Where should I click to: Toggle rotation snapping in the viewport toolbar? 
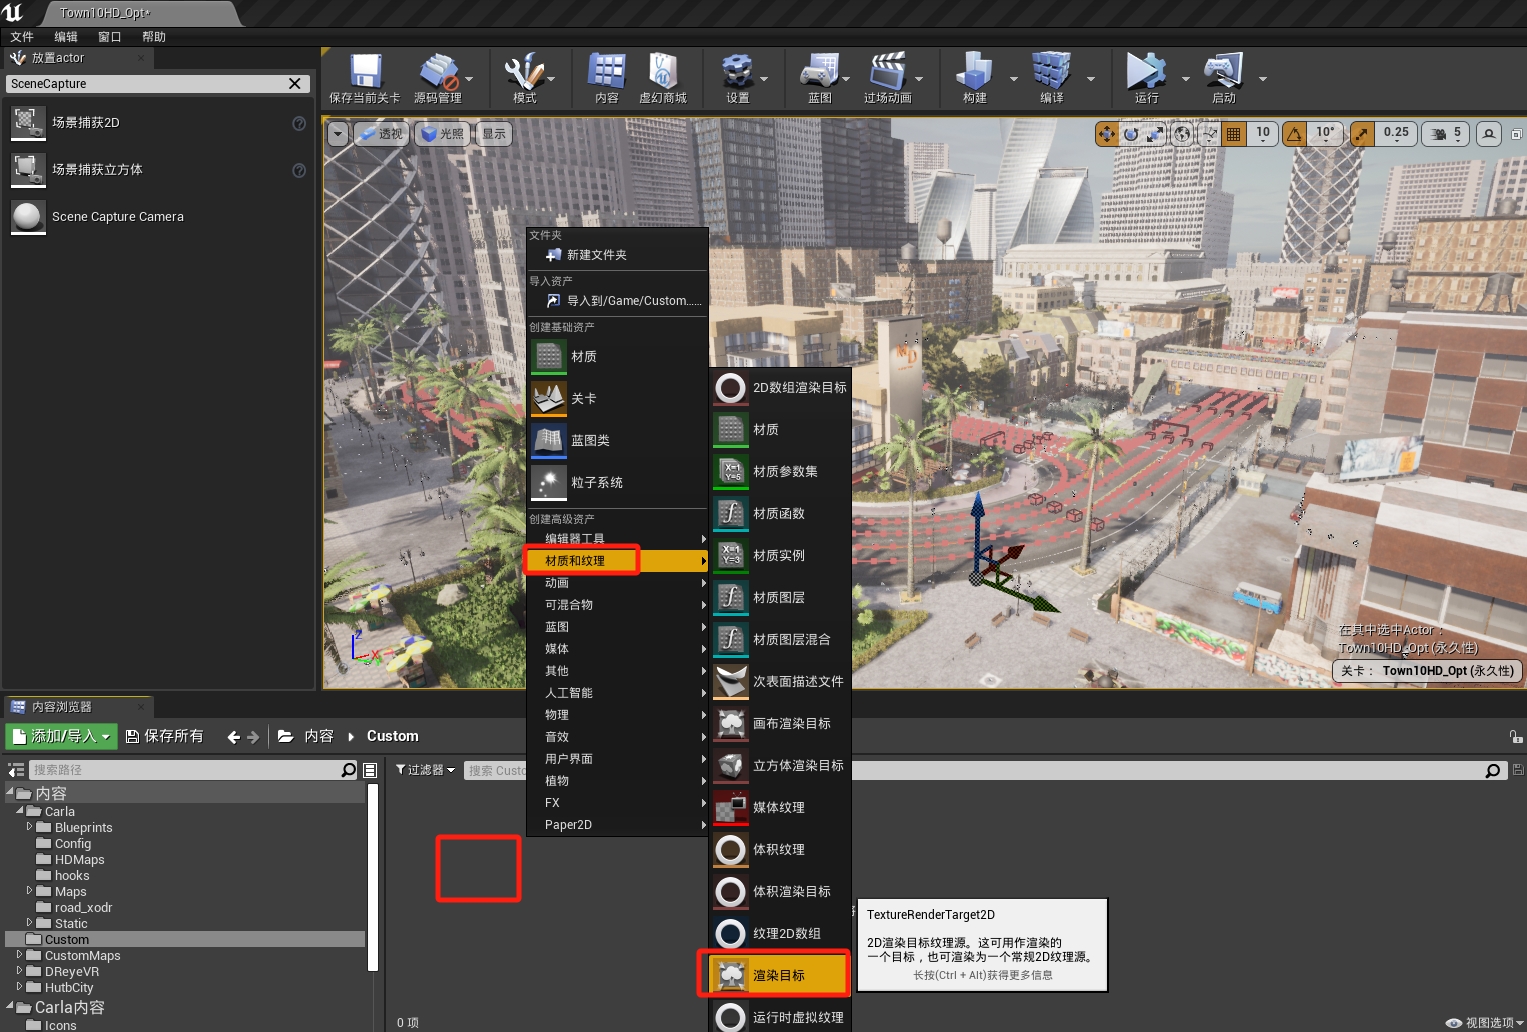1295,133
